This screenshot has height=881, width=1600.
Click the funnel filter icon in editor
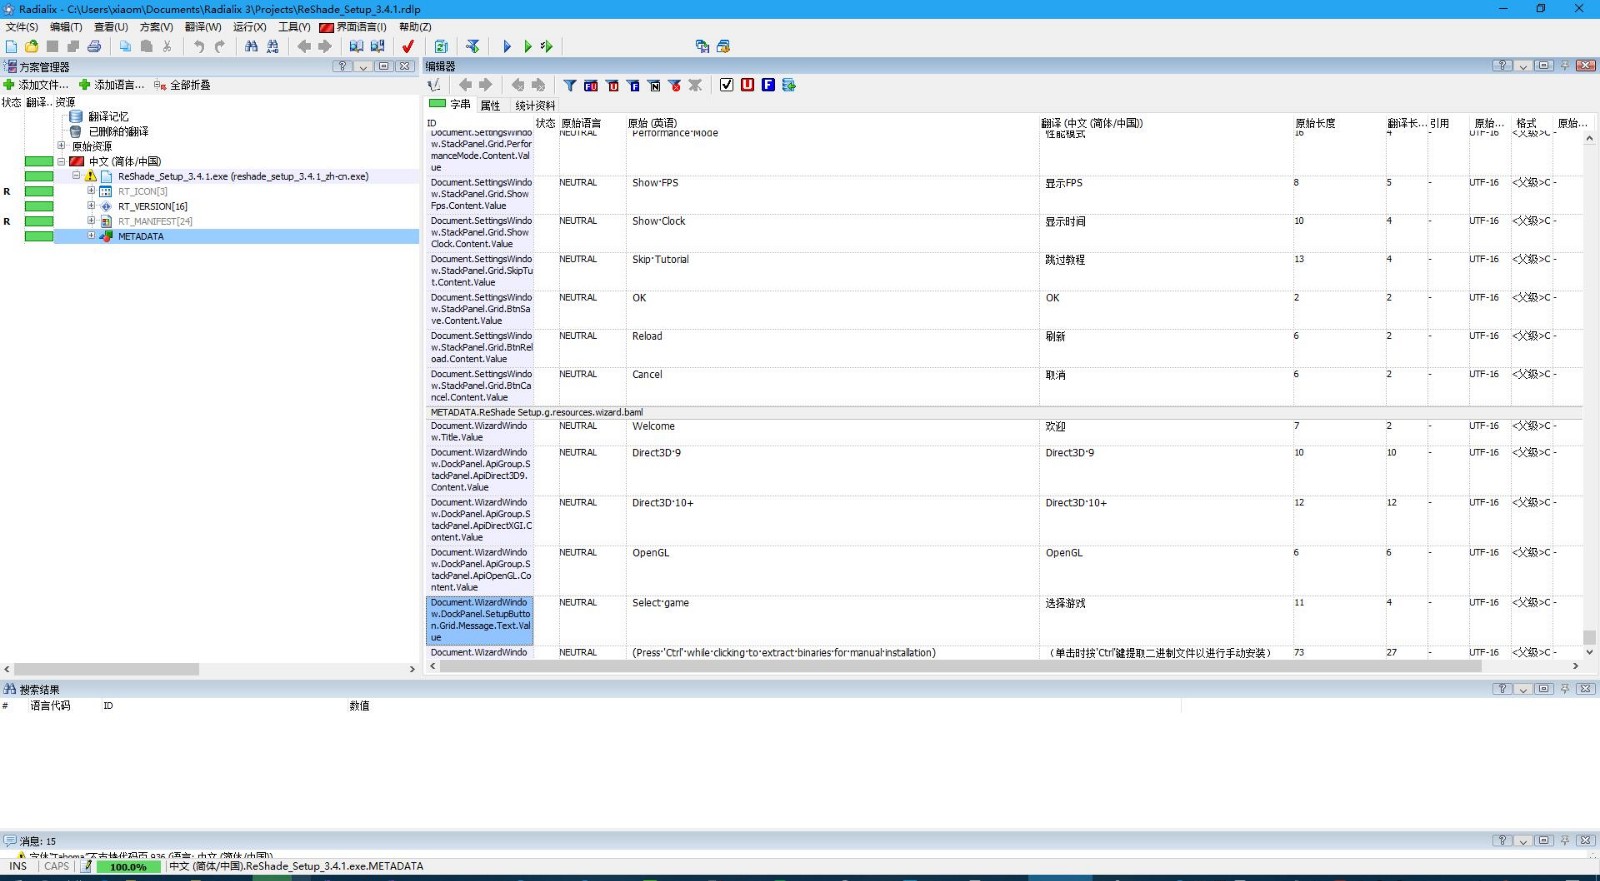[569, 85]
